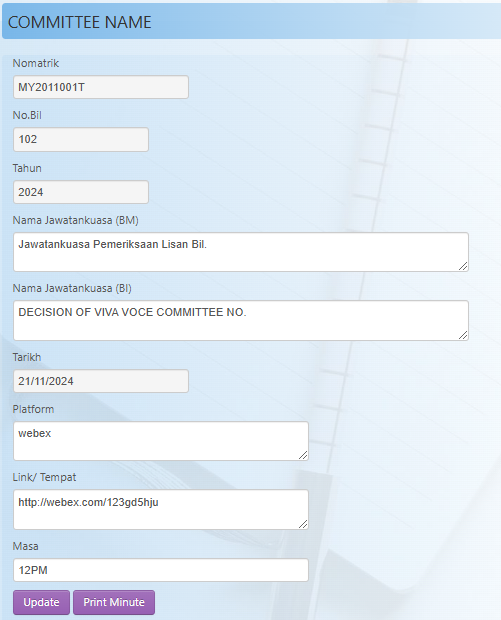Click into Nama Jawatankuasa (BI) textarea

coord(241,320)
